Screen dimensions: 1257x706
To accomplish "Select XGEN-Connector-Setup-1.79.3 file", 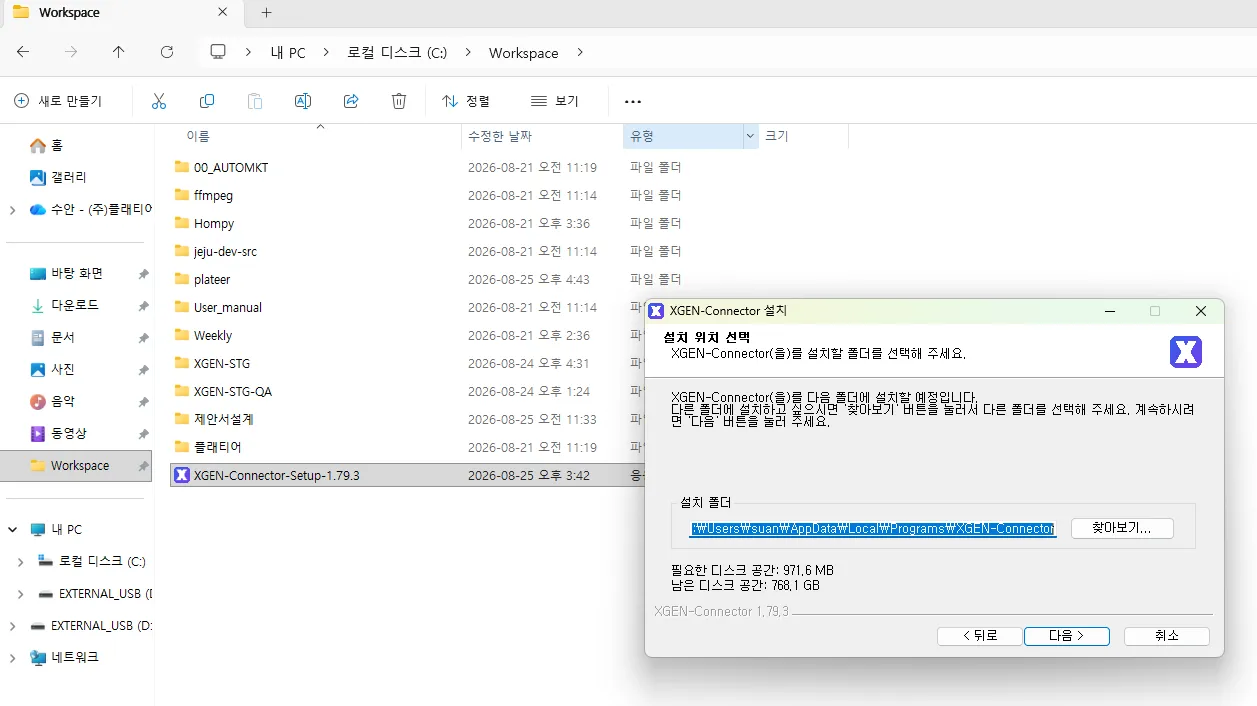I will coord(276,475).
